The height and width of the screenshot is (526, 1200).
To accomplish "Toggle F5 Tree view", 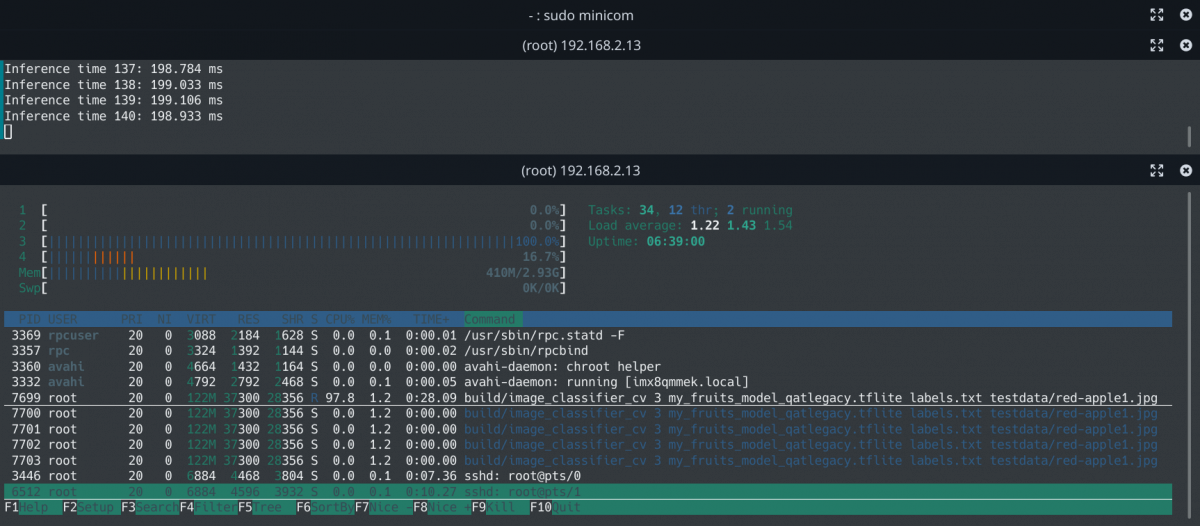I will (259, 507).
